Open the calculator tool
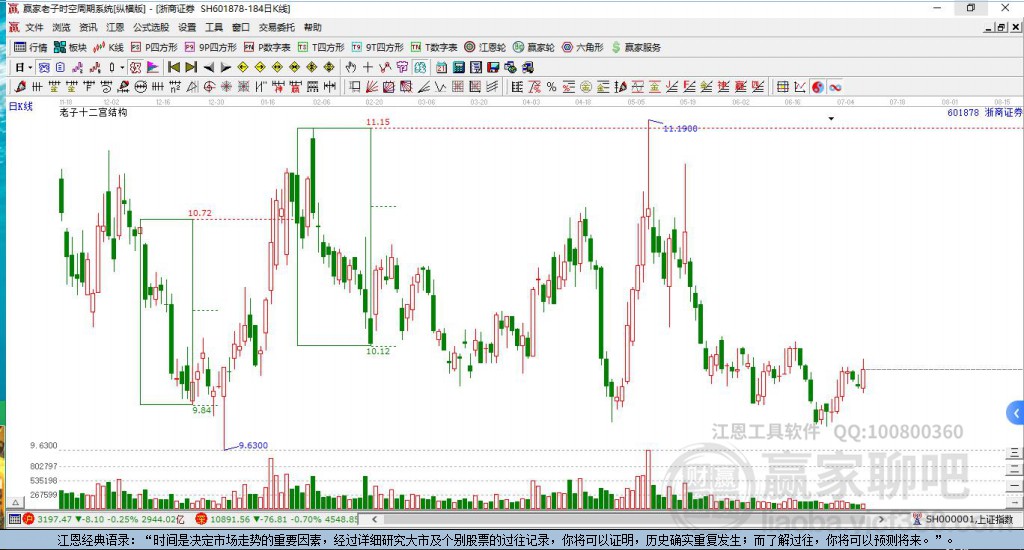 [x=458, y=67]
